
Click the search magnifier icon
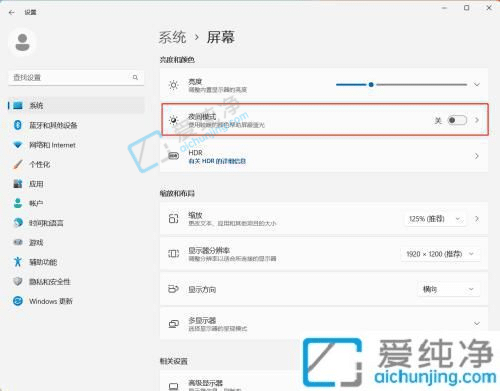[135, 77]
